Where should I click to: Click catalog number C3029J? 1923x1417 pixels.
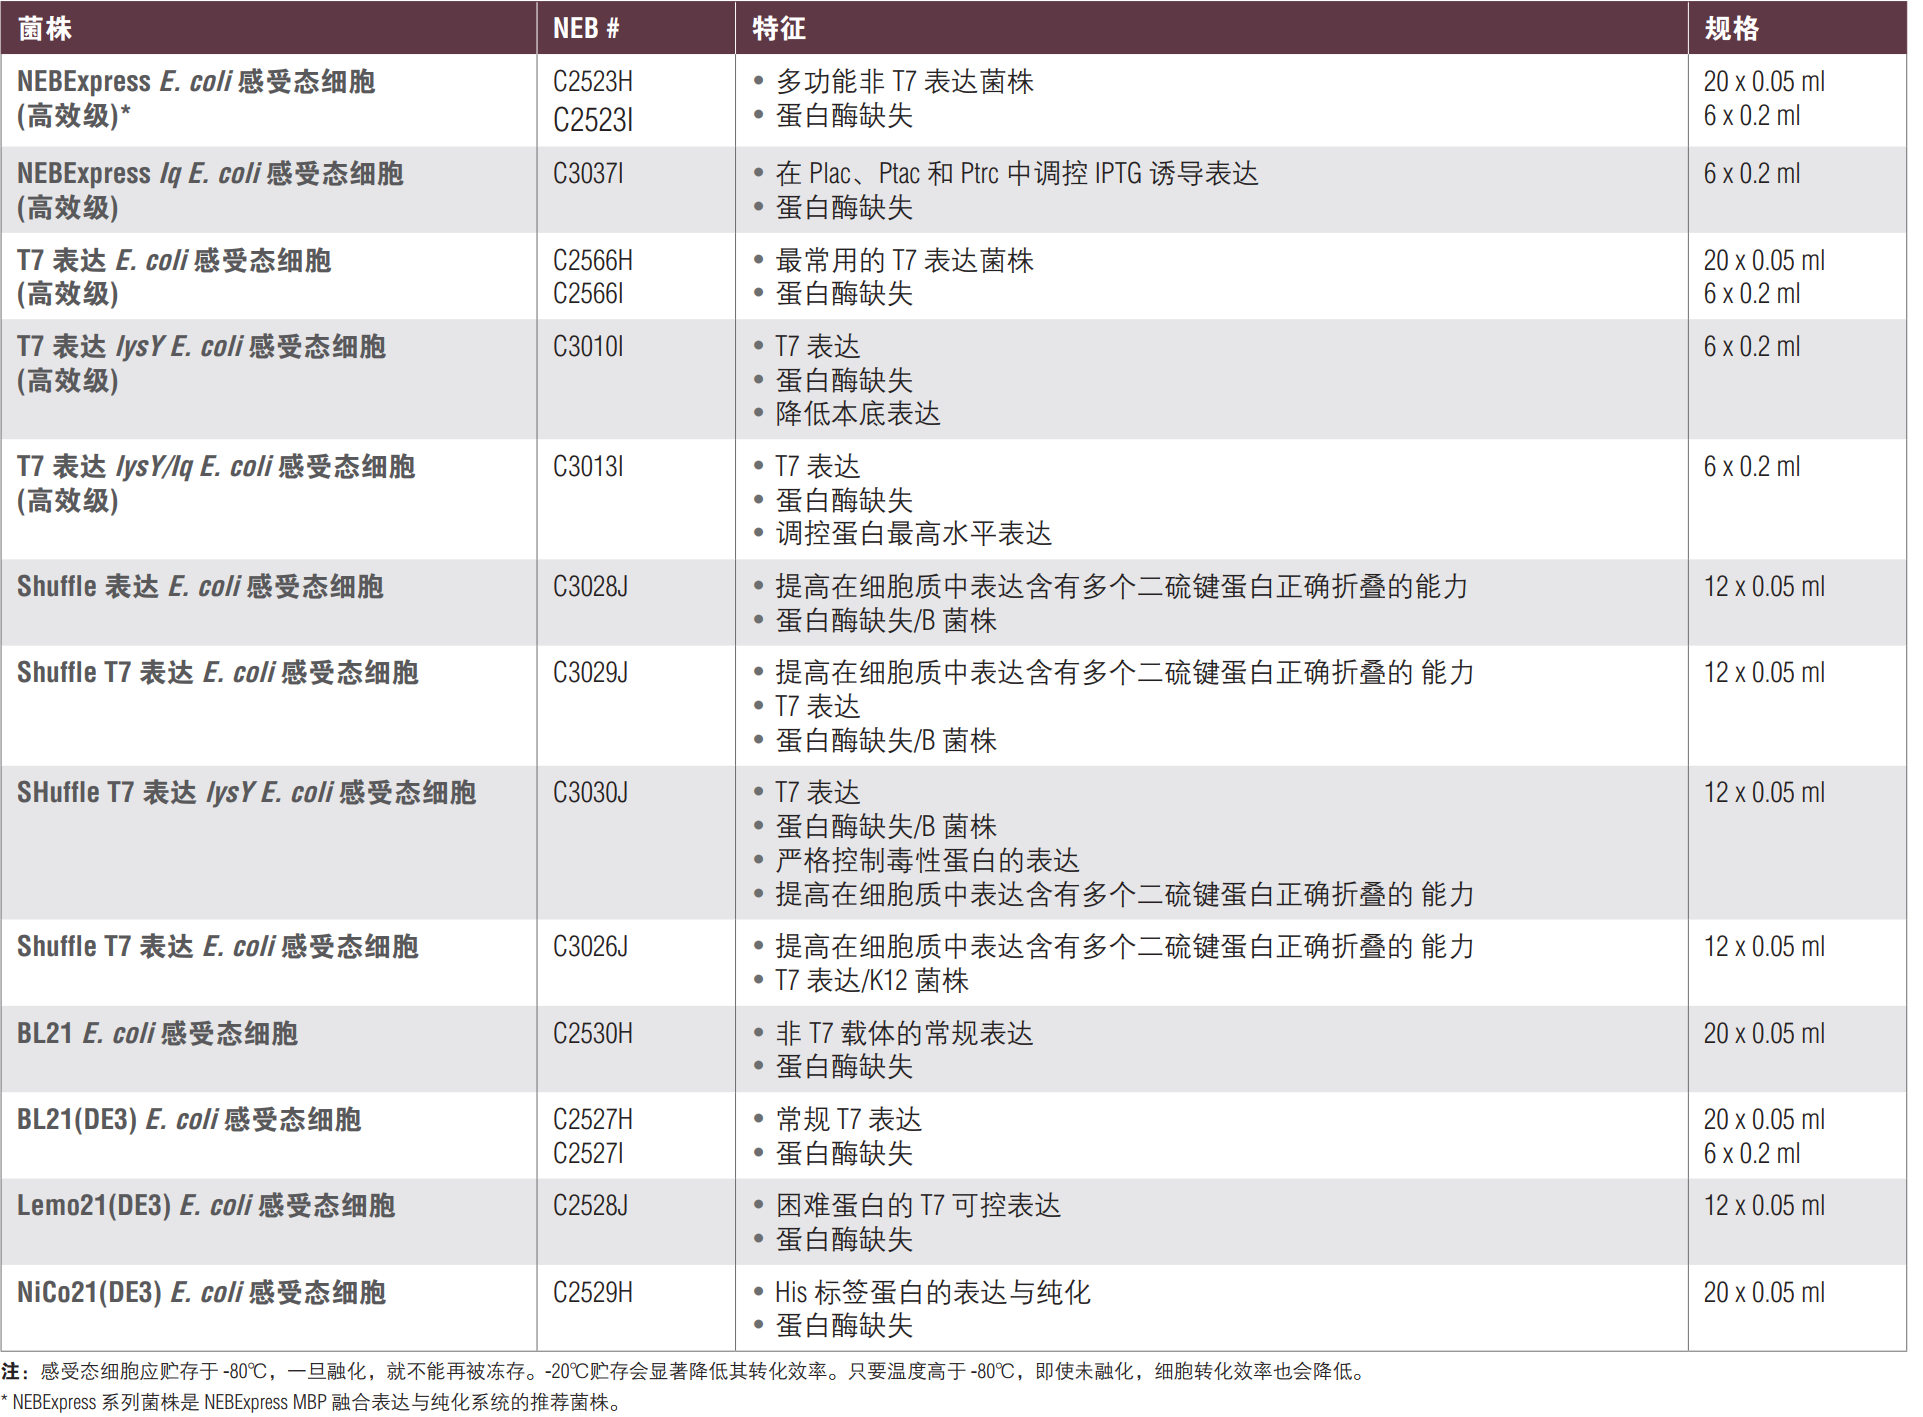coord(590,672)
